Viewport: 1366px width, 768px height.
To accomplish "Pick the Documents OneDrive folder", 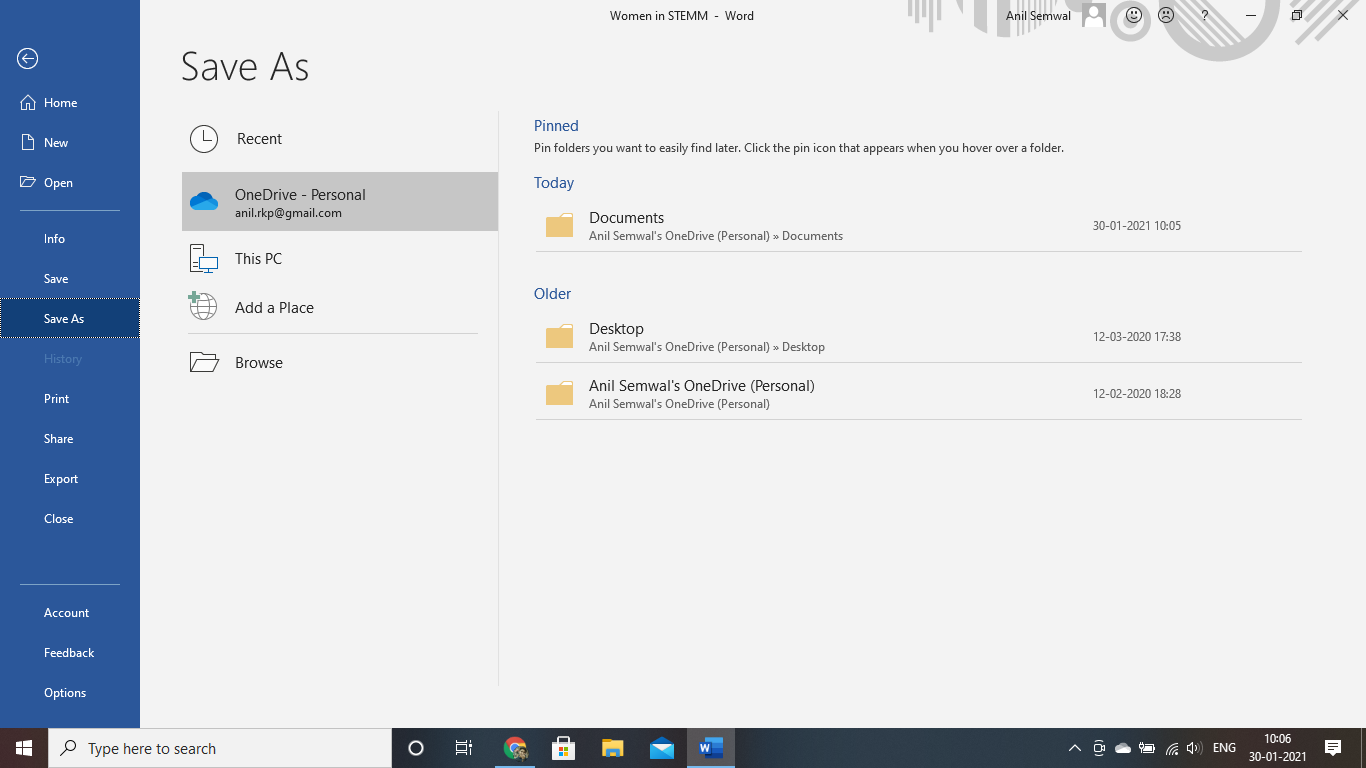I will click(x=918, y=226).
